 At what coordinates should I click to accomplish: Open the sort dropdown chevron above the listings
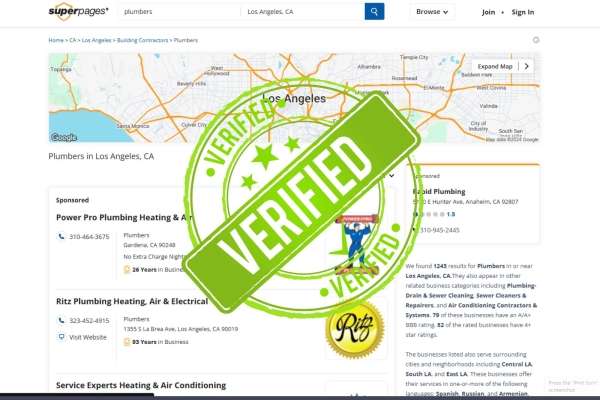pos(391,176)
